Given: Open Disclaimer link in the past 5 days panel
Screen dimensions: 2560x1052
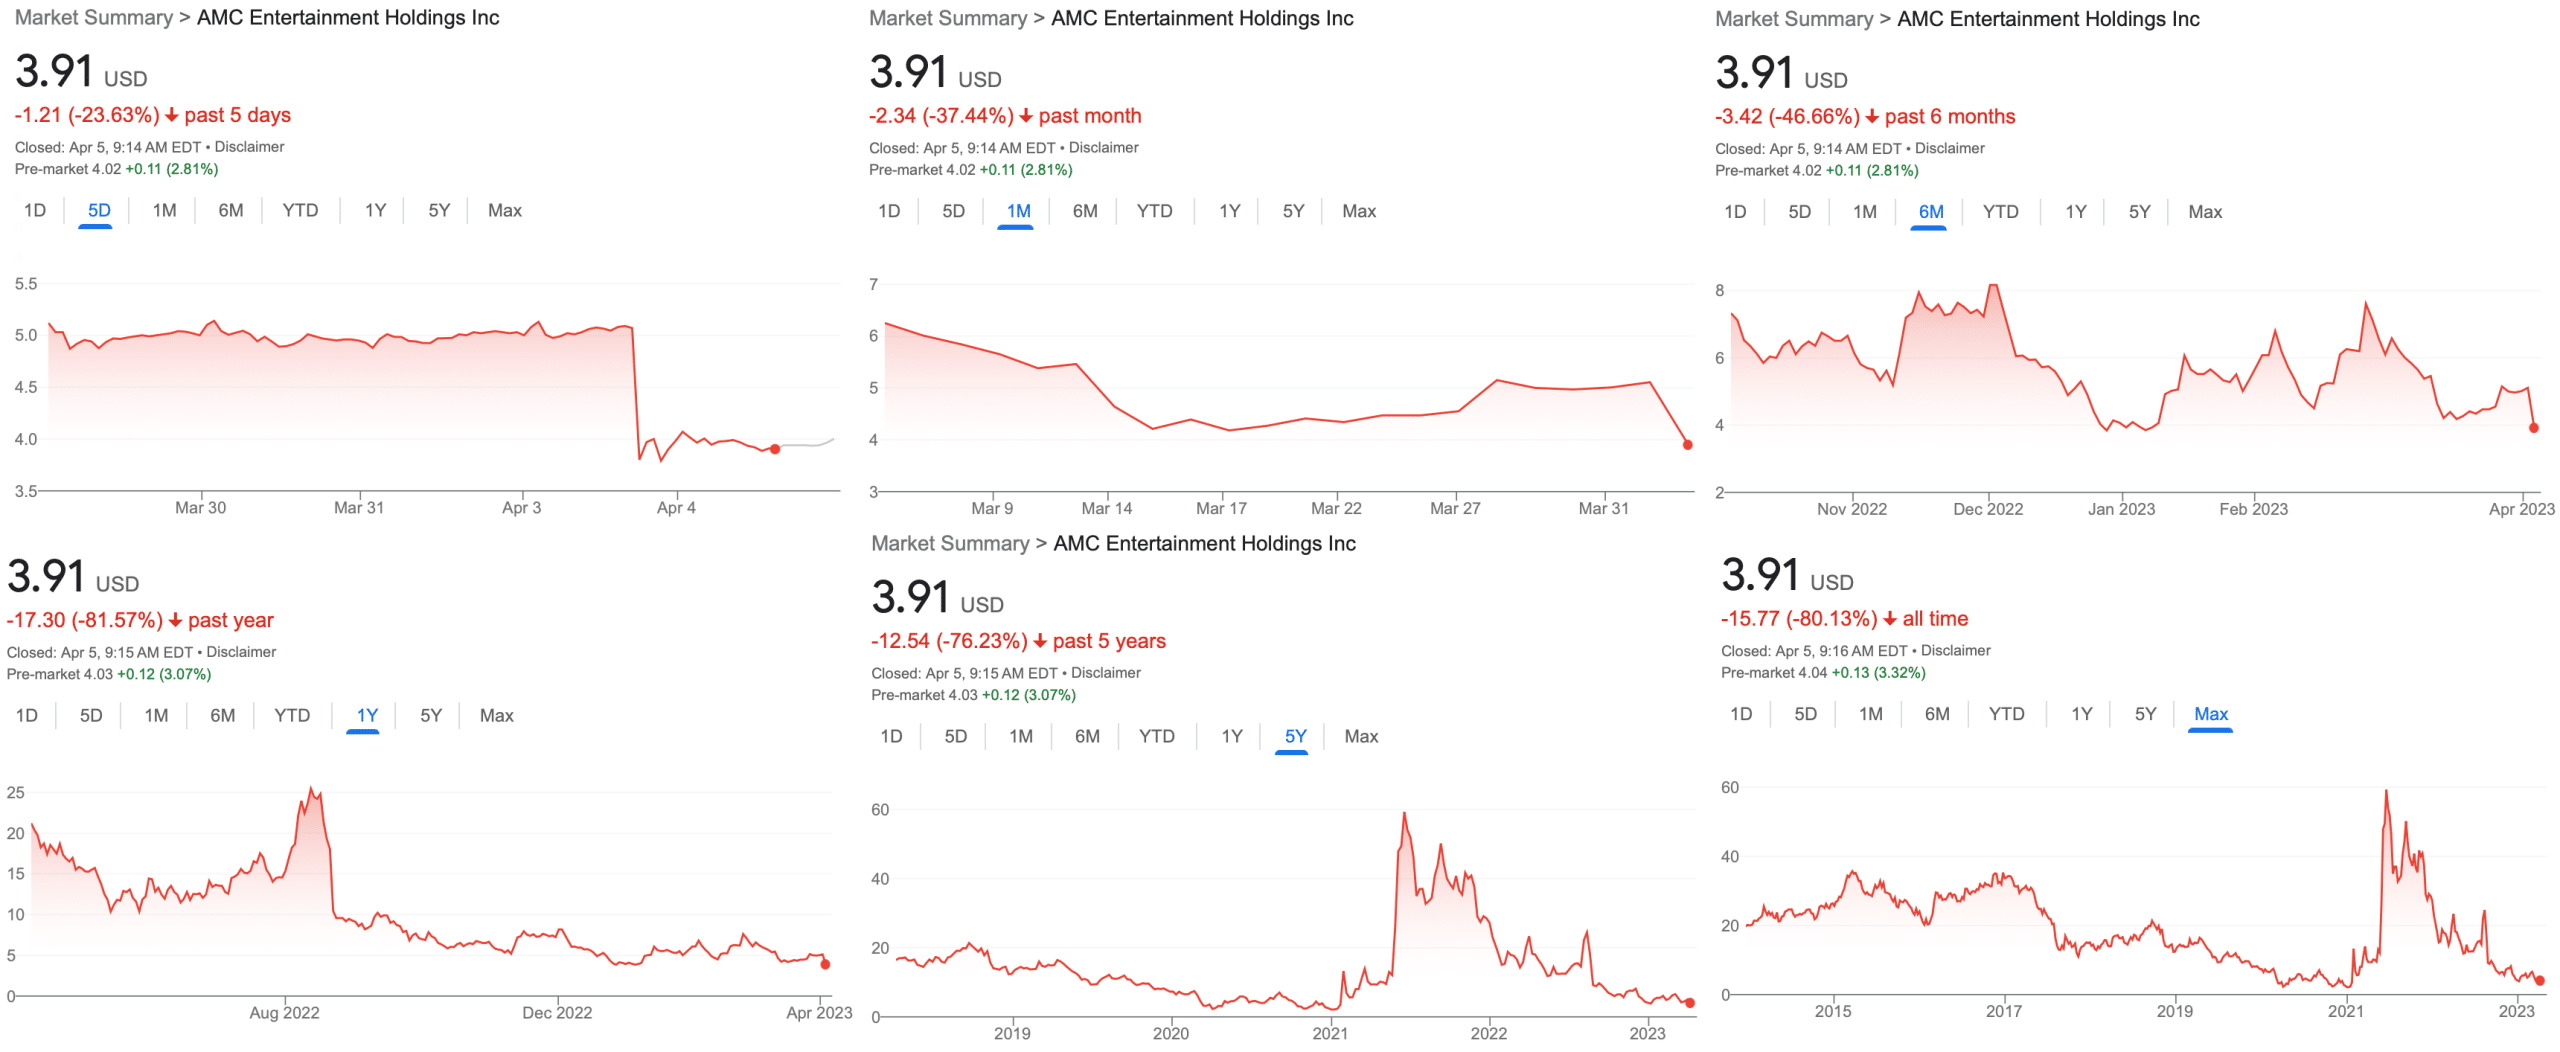Looking at the screenshot, I should click(x=249, y=147).
